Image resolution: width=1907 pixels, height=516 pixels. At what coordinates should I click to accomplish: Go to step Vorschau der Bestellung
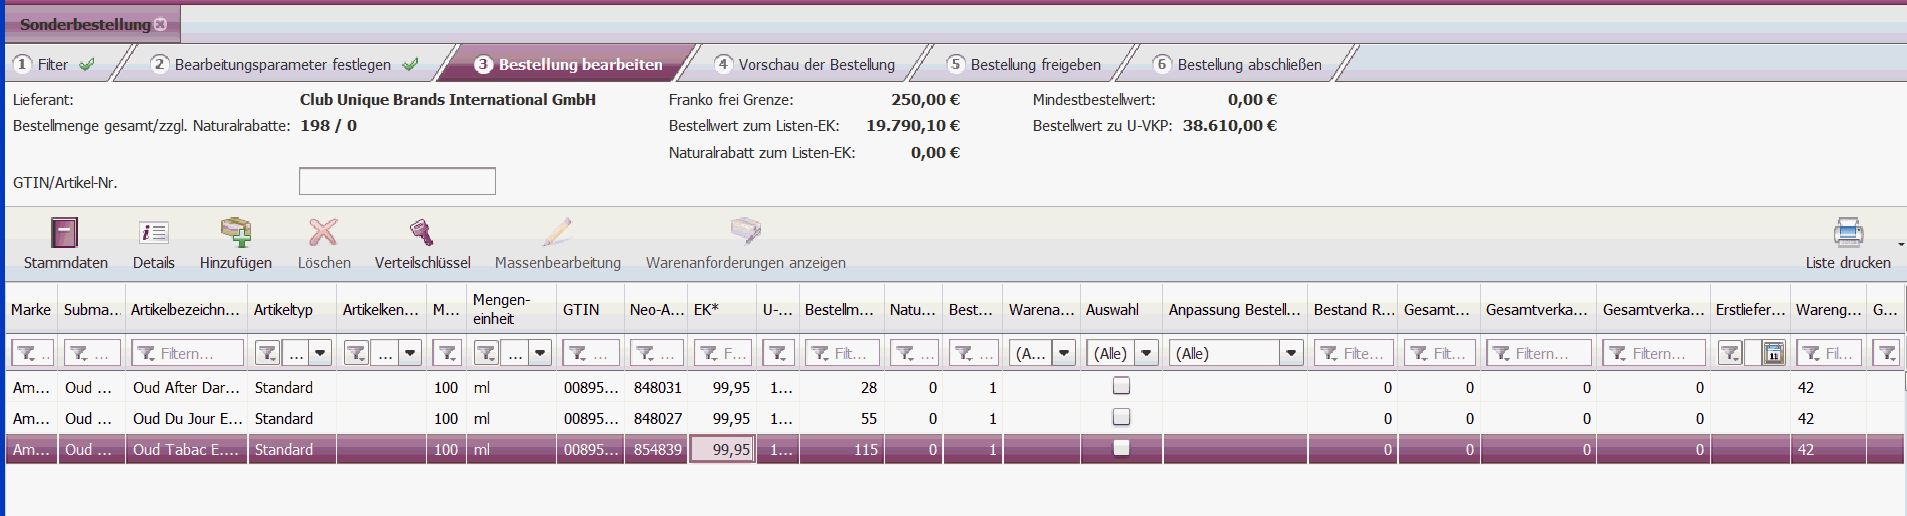tap(805, 64)
